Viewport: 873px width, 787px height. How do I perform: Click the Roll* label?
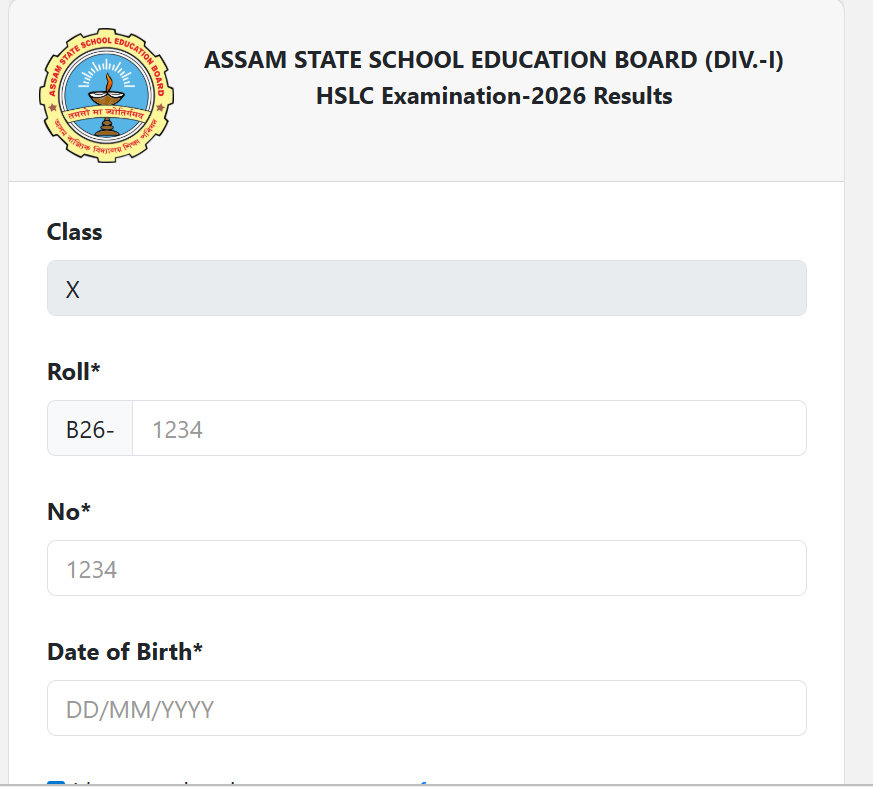pyautogui.click(x=74, y=372)
